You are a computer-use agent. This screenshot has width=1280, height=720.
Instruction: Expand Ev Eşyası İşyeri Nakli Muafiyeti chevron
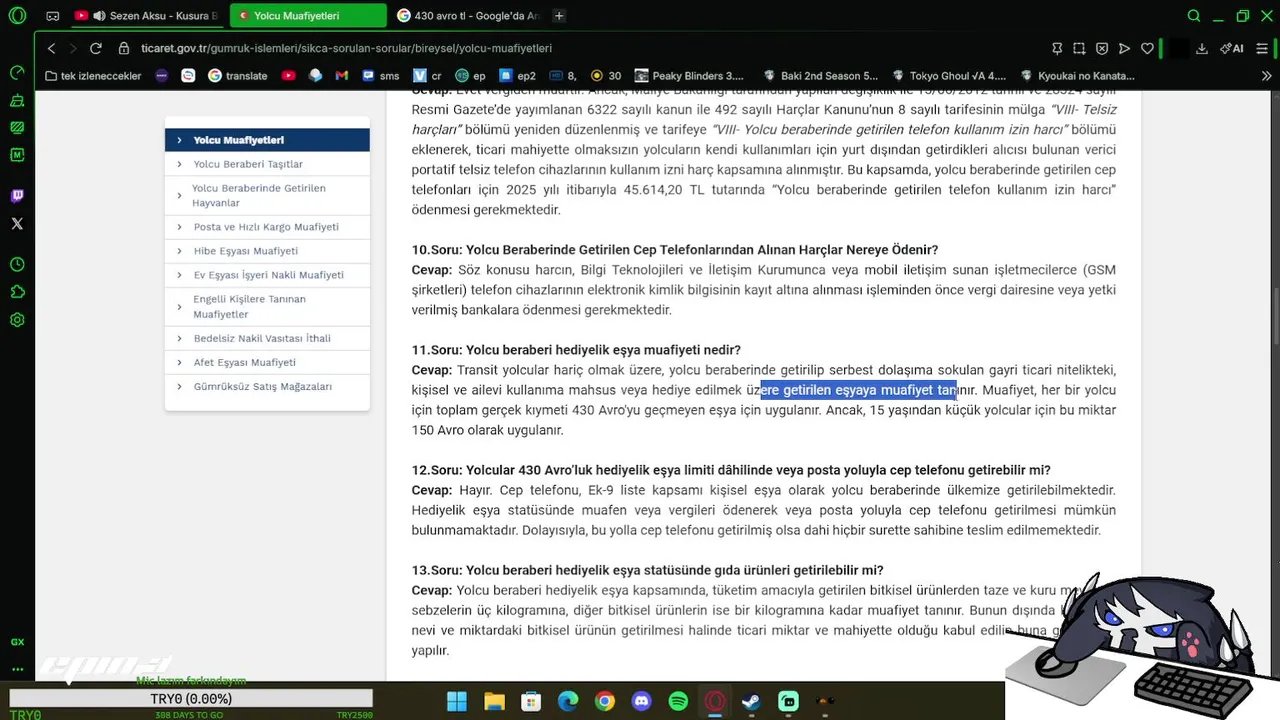[x=179, y=275]
